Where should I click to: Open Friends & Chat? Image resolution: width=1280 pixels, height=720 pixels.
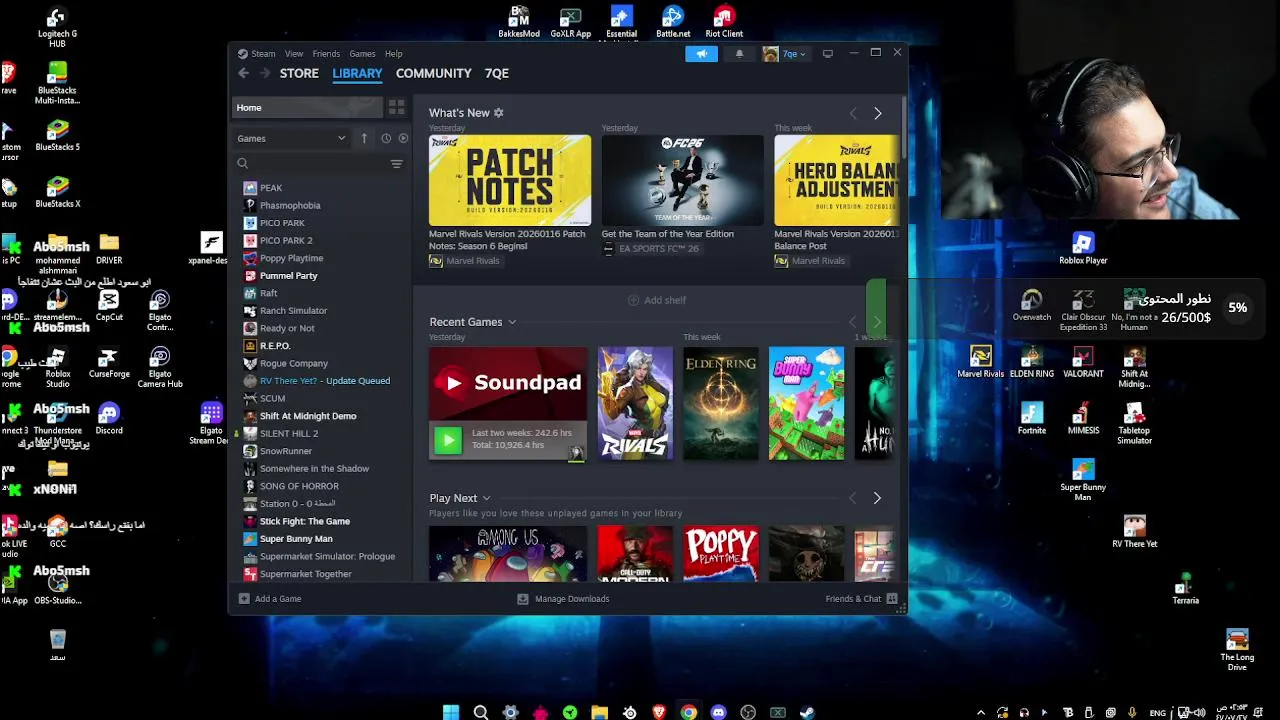click(861, 599)
